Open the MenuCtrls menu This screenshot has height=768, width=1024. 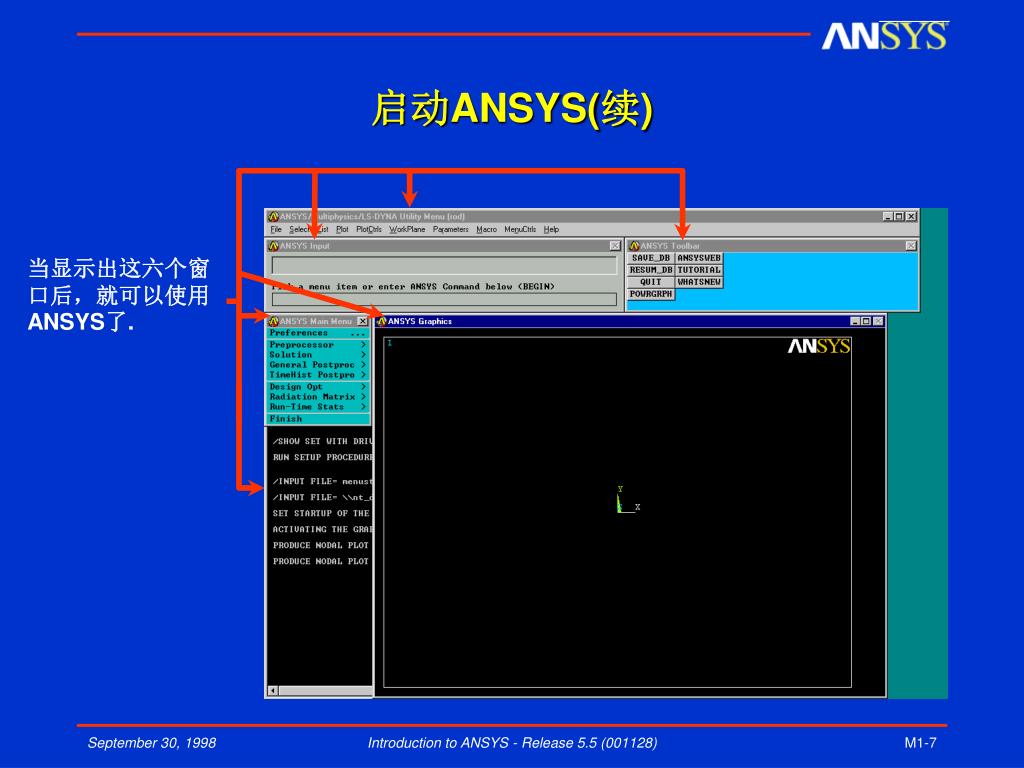point(520,229)
